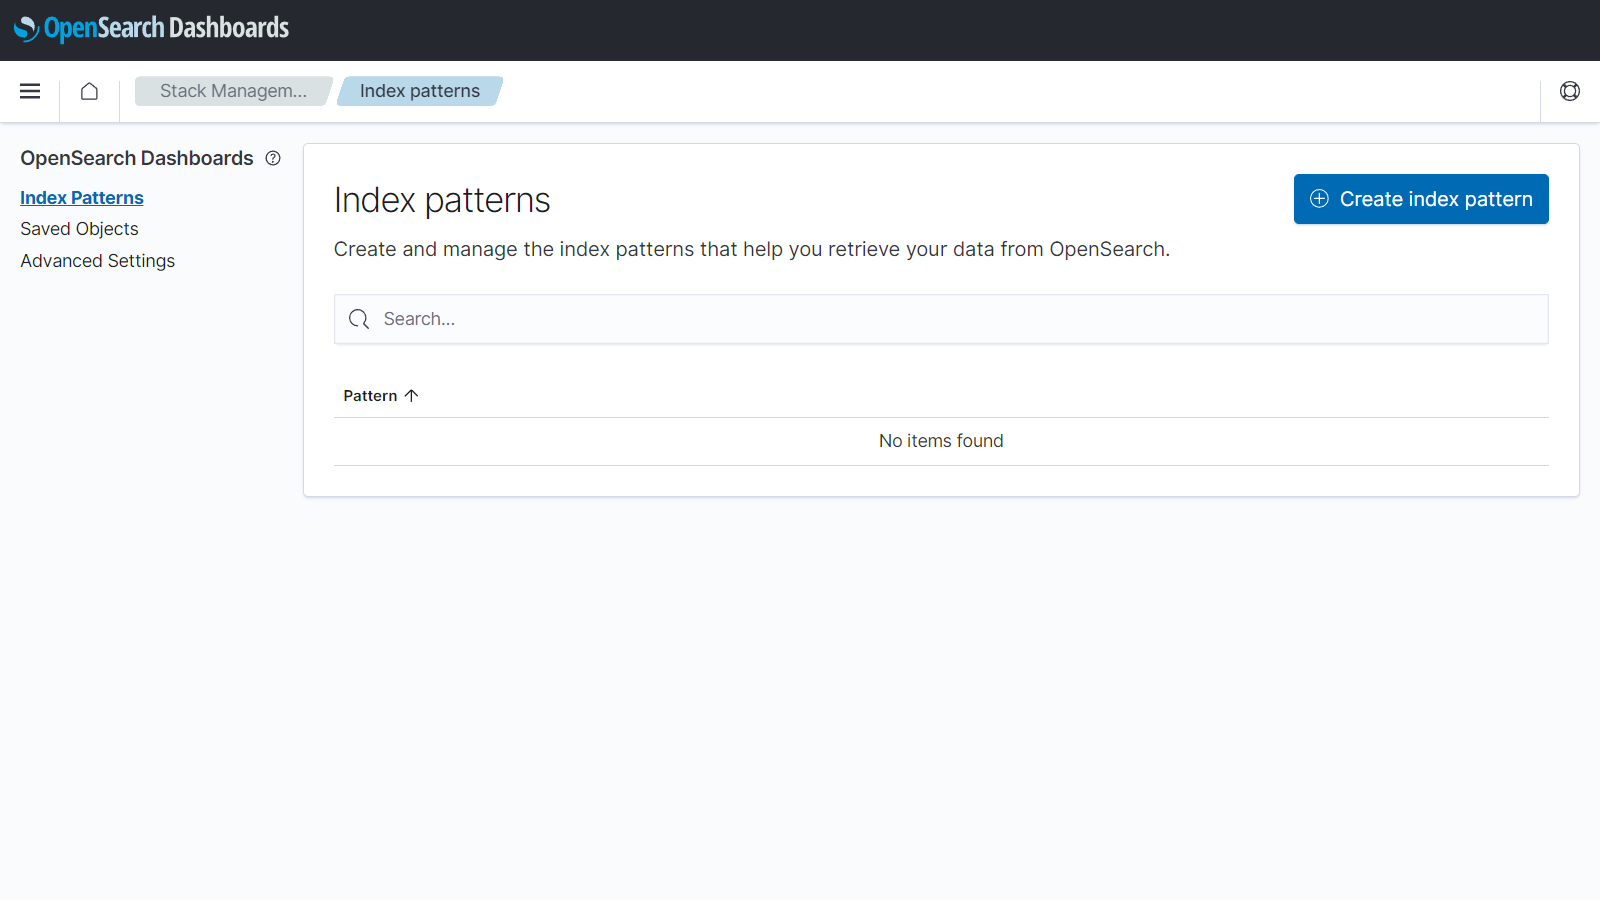This screenshot has width=1600, height=900.
Task: Open Index Patterns in the sidebar
Action: [82, 198]
